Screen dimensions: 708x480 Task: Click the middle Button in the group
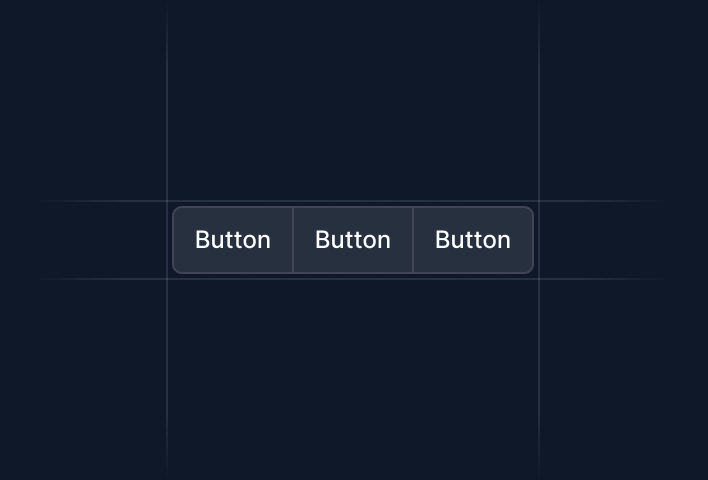pos(353,240)
